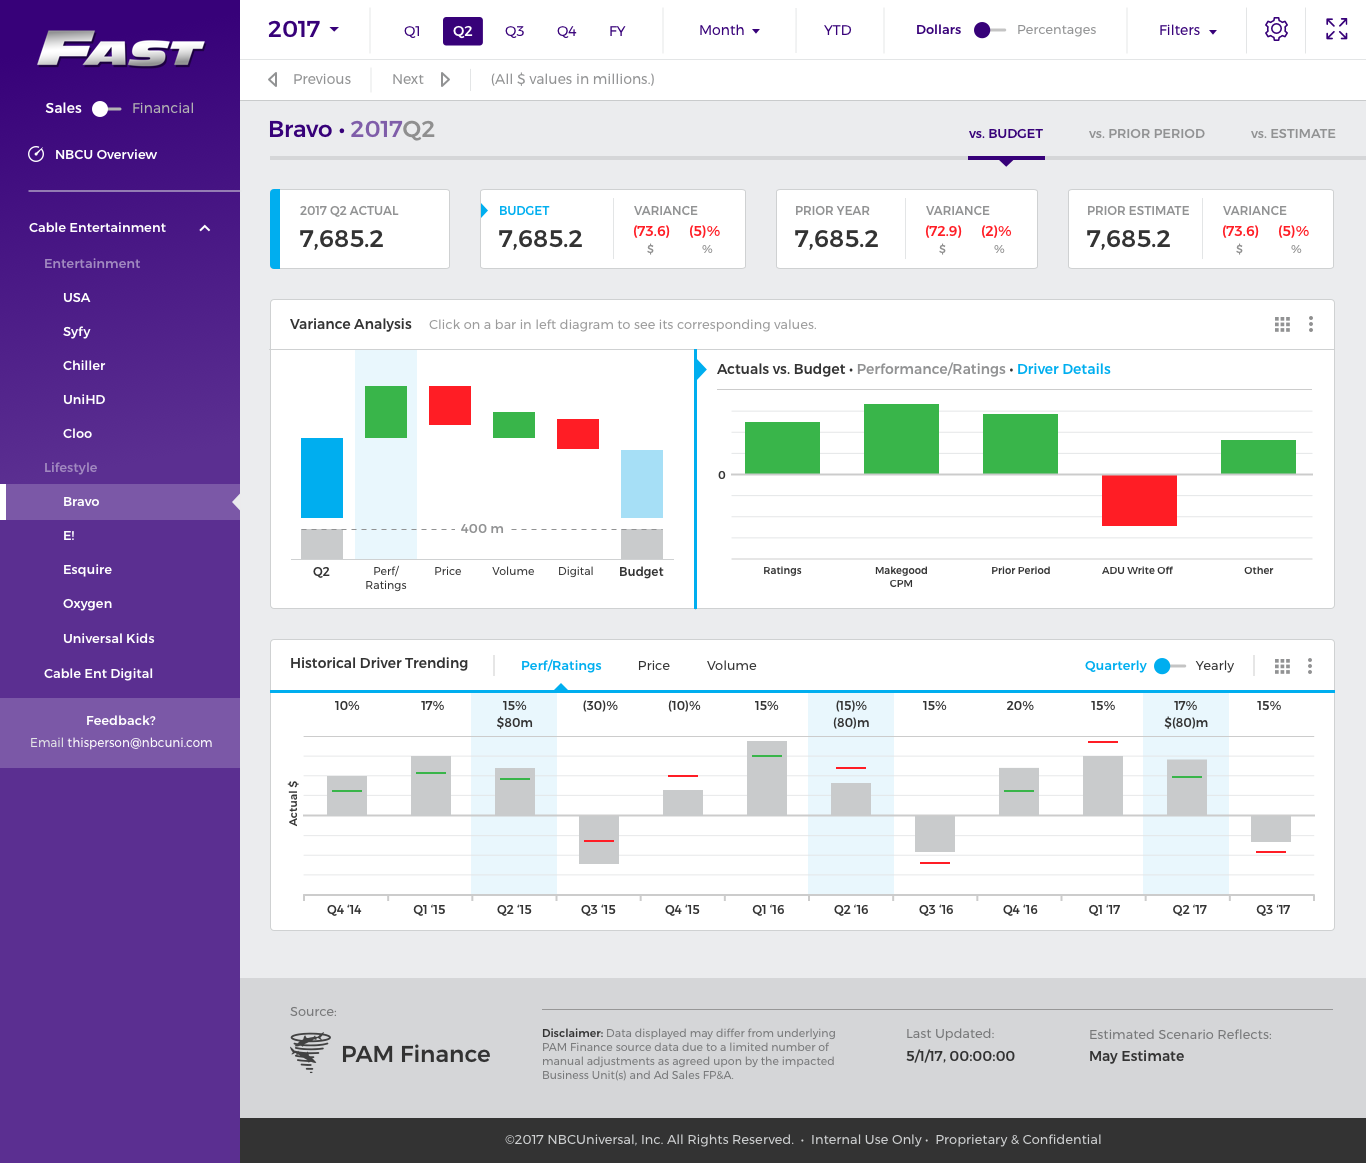The image size is (1366, 1163).
Task: Click the red Price waterfall bar
Action: pos(450,405)
